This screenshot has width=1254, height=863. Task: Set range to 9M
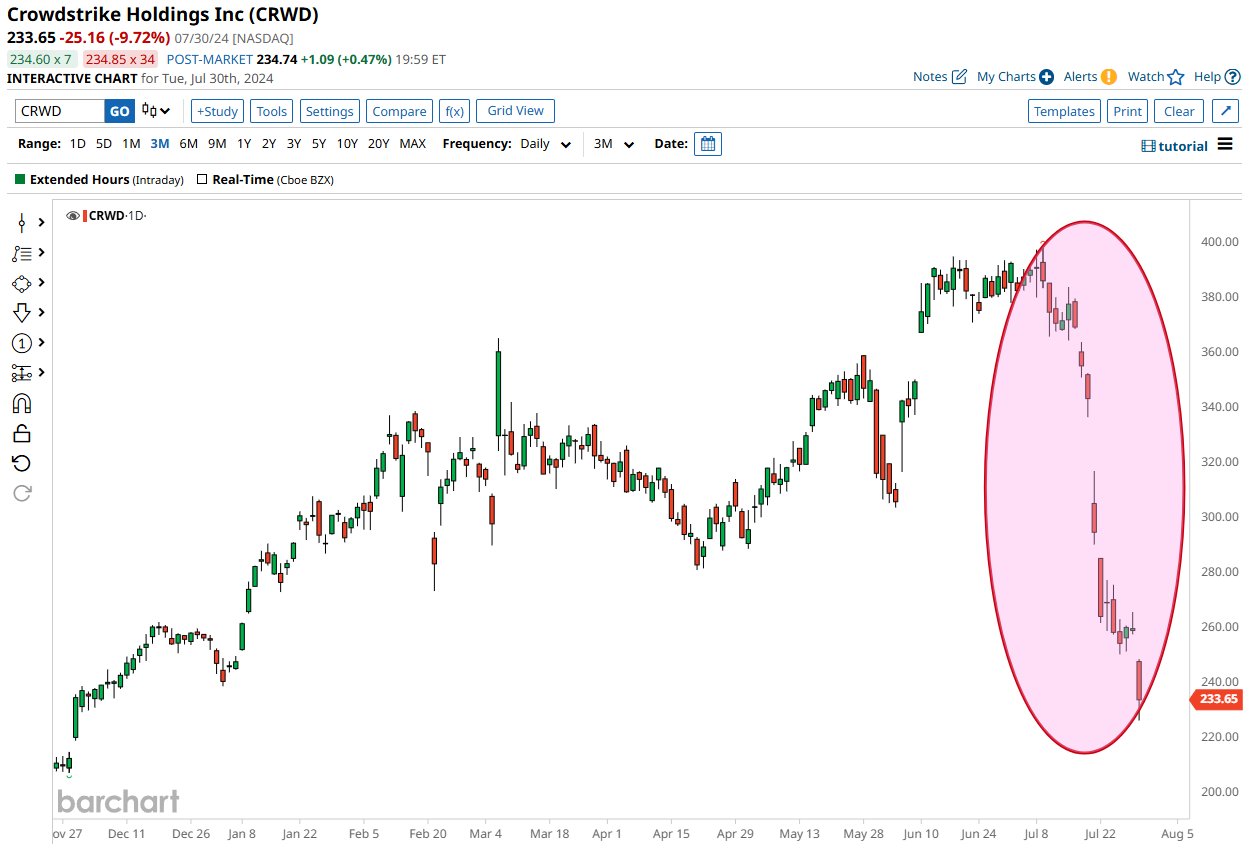point(217,144)
